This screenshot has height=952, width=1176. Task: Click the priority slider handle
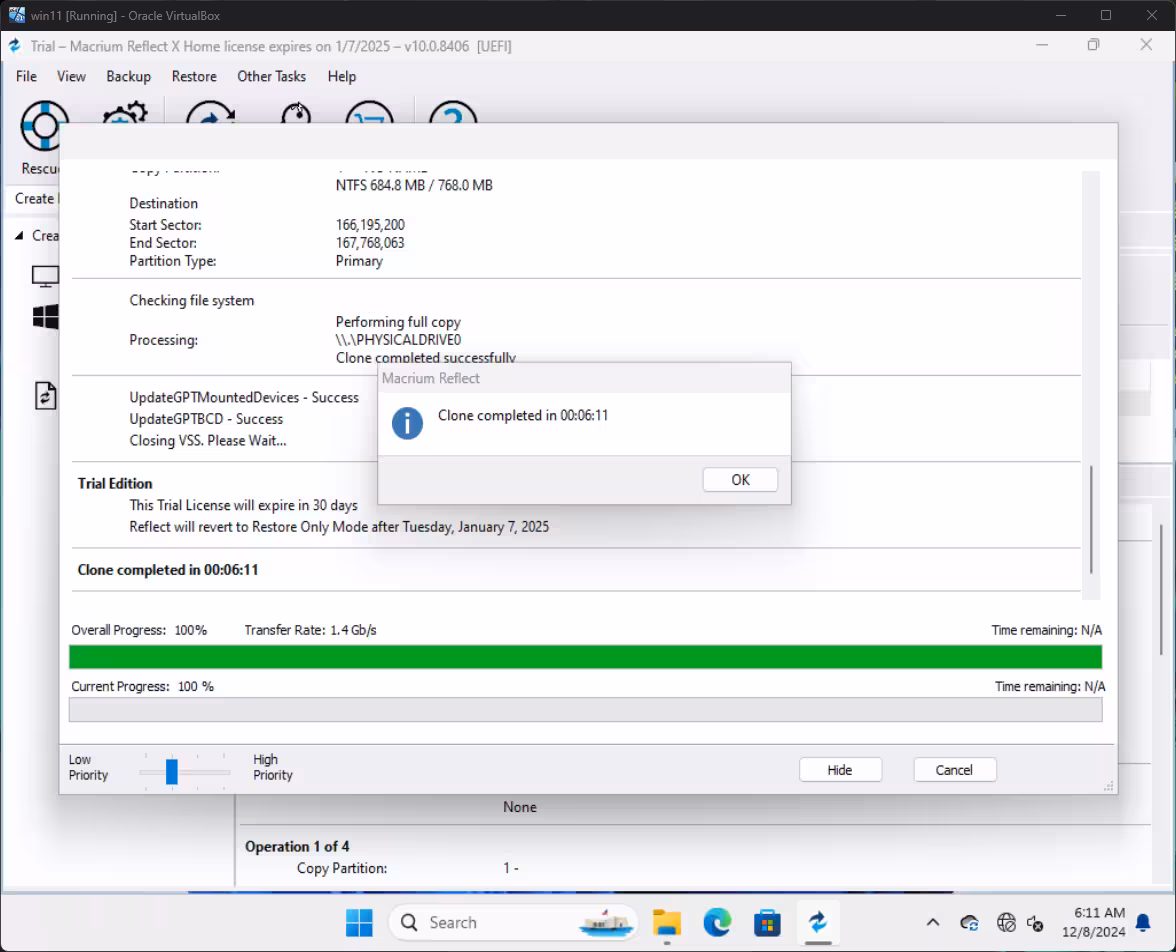172,771
